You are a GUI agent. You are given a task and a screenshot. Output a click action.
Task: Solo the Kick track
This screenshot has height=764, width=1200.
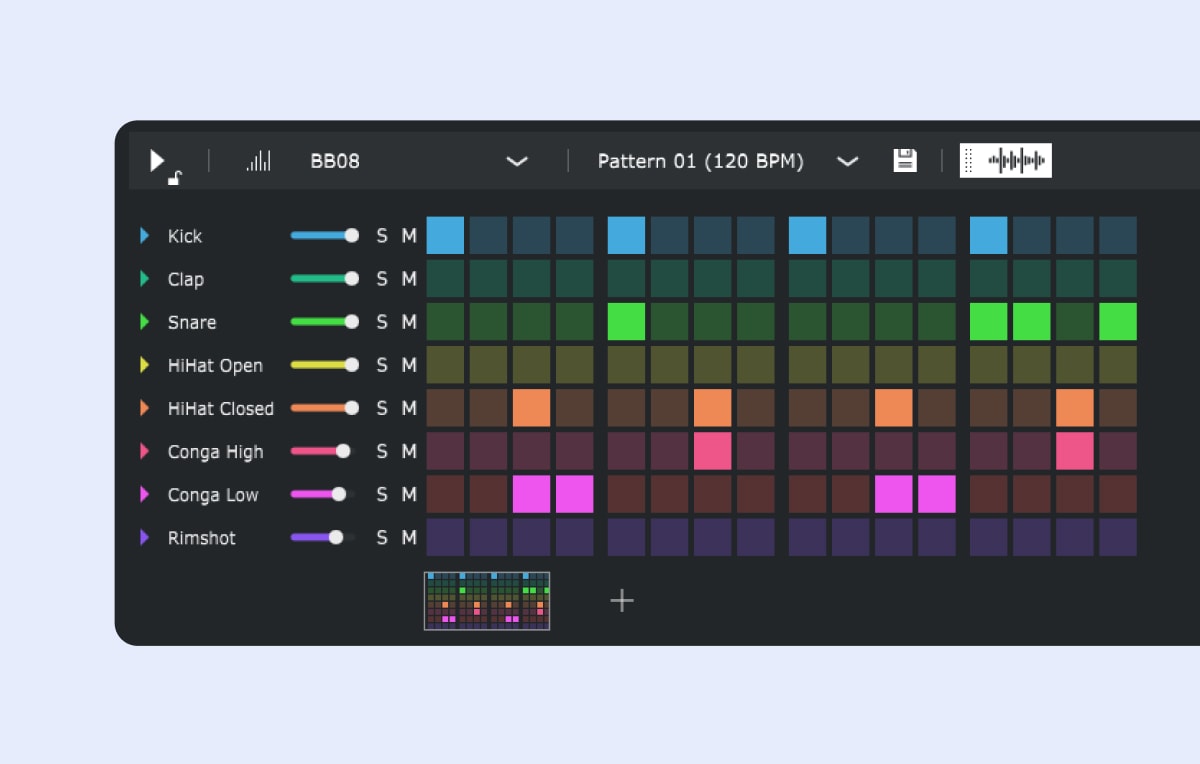(x=381, y=236)
